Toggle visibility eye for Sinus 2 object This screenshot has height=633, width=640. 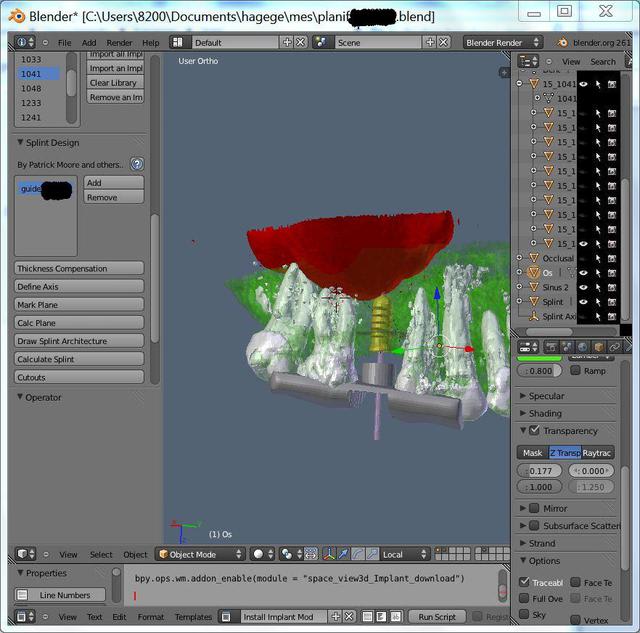tap(583, 287)
